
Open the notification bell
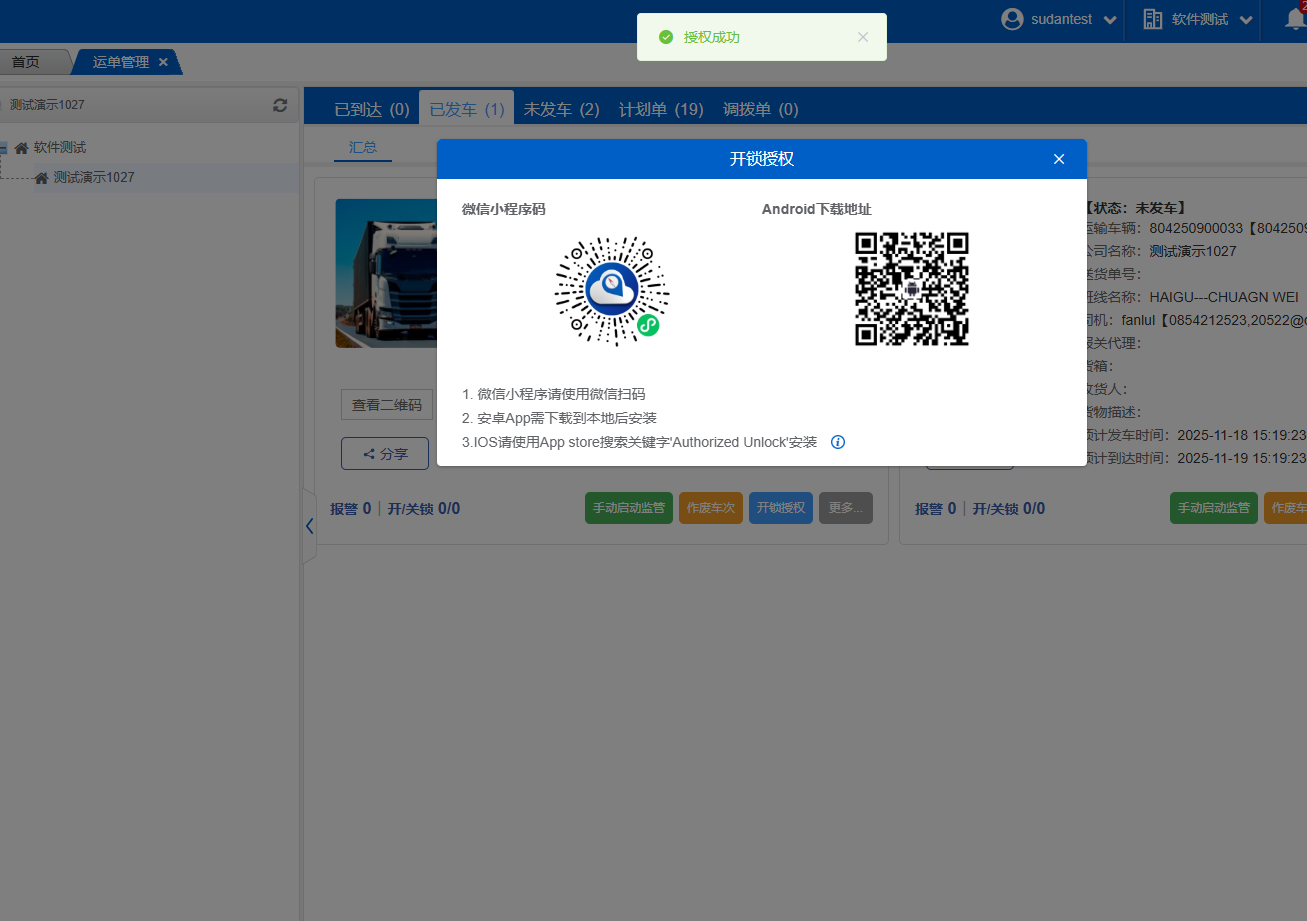click(1295, 19)
